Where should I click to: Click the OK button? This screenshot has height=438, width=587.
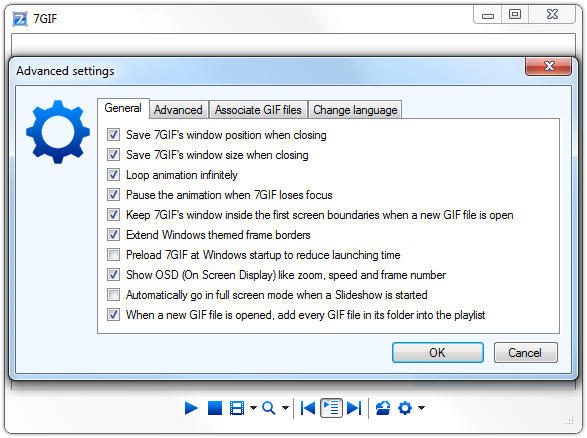click(x=438, y=353)
